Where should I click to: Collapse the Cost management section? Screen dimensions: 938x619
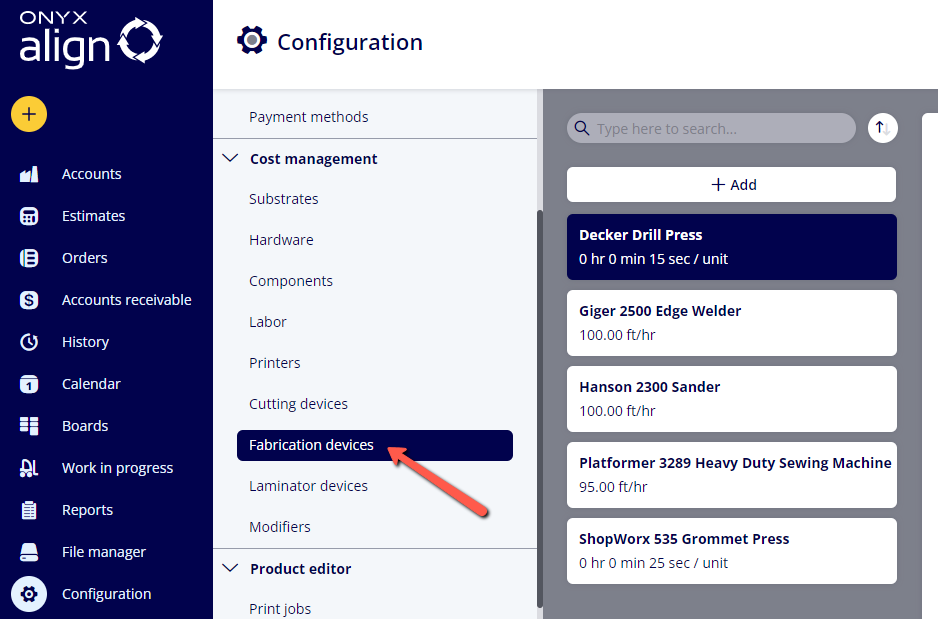pos(230,158)
